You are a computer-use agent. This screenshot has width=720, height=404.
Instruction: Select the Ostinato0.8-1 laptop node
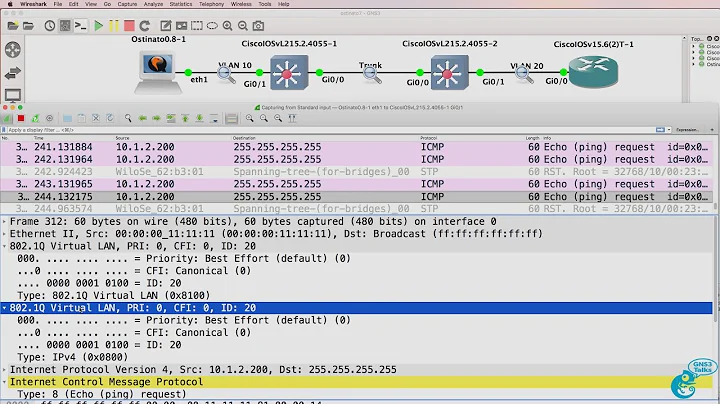tap(158, 71)
